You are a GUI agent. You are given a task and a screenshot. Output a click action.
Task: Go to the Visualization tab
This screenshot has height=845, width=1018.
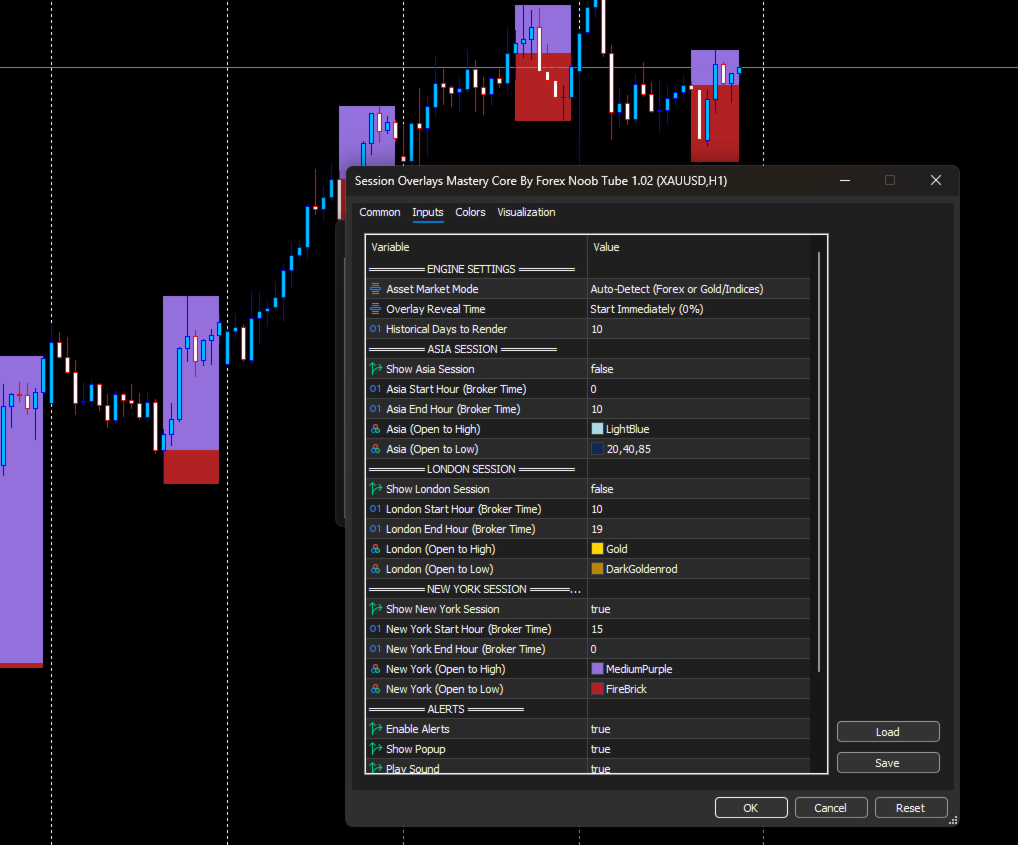pyautogui.click(x=526, y=212)
